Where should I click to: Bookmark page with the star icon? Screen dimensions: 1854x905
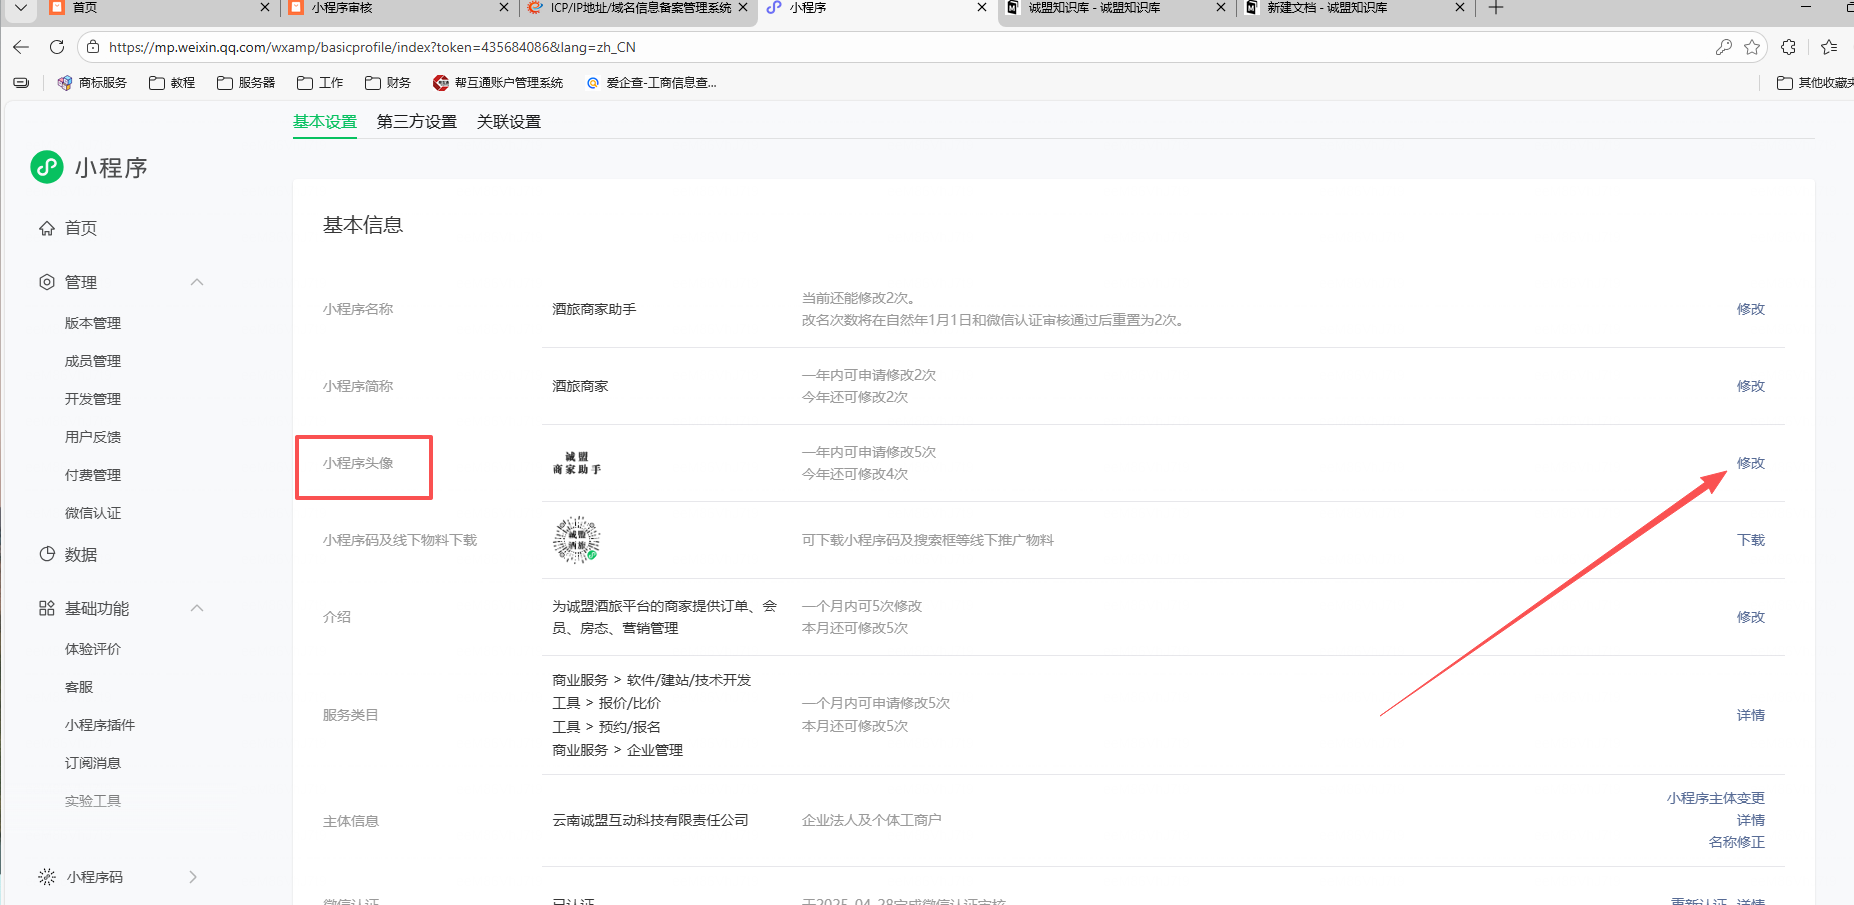tap(1752, 47)
